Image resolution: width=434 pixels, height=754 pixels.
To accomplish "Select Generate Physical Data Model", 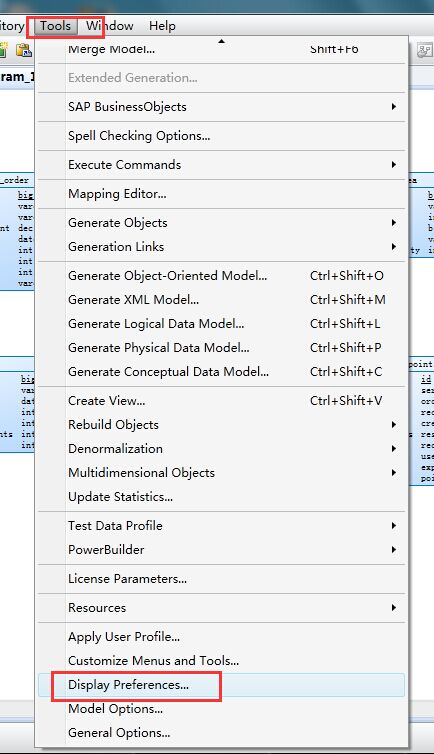I will 221,348.
